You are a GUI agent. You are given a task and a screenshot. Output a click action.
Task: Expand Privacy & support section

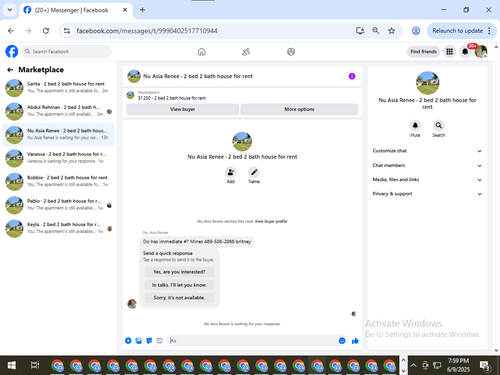point(427,194)
